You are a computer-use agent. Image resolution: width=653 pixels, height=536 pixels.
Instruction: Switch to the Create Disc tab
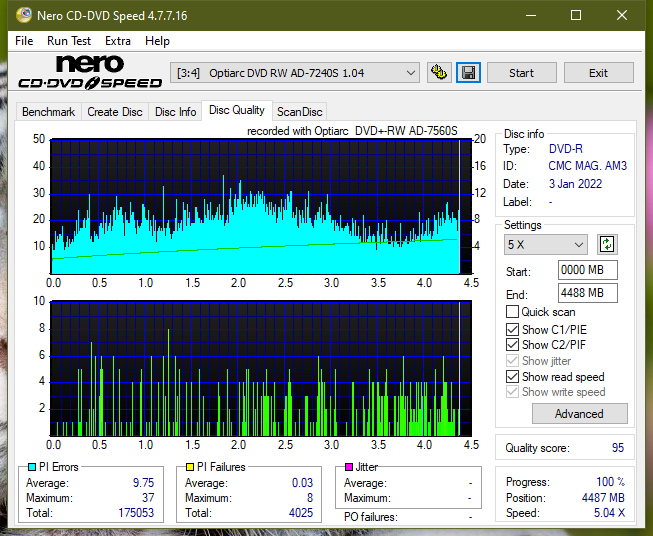pos(115,112)
